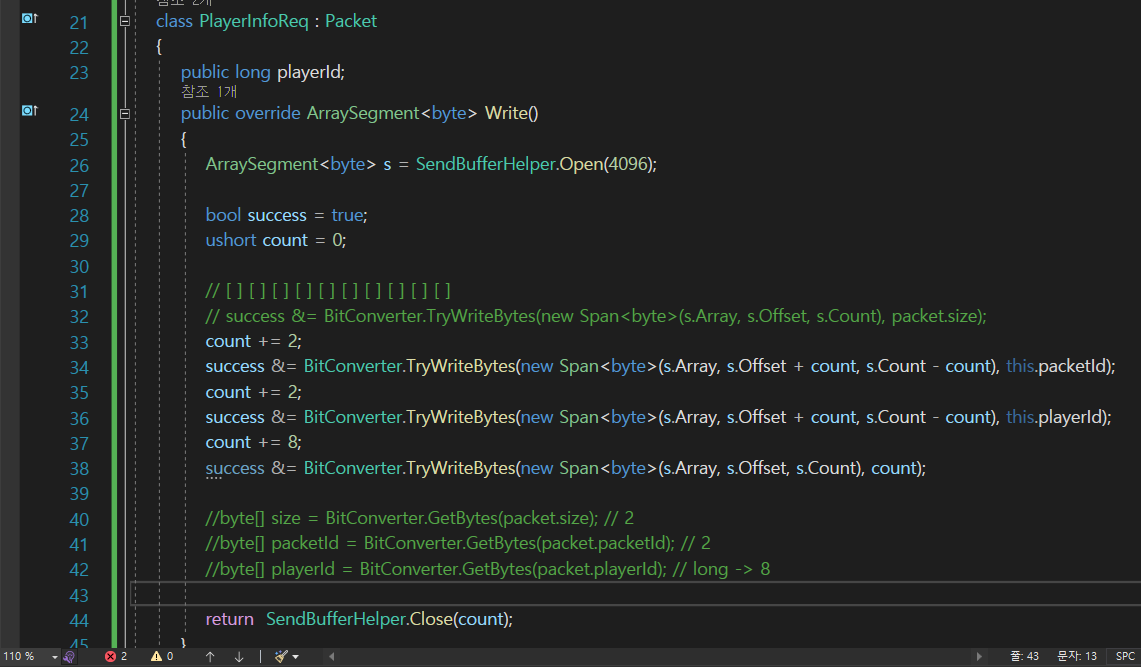Click the CodeLens indicator beside line 21
The width and height of the screenshot is (1141, 667).
(x=28, y=17)
